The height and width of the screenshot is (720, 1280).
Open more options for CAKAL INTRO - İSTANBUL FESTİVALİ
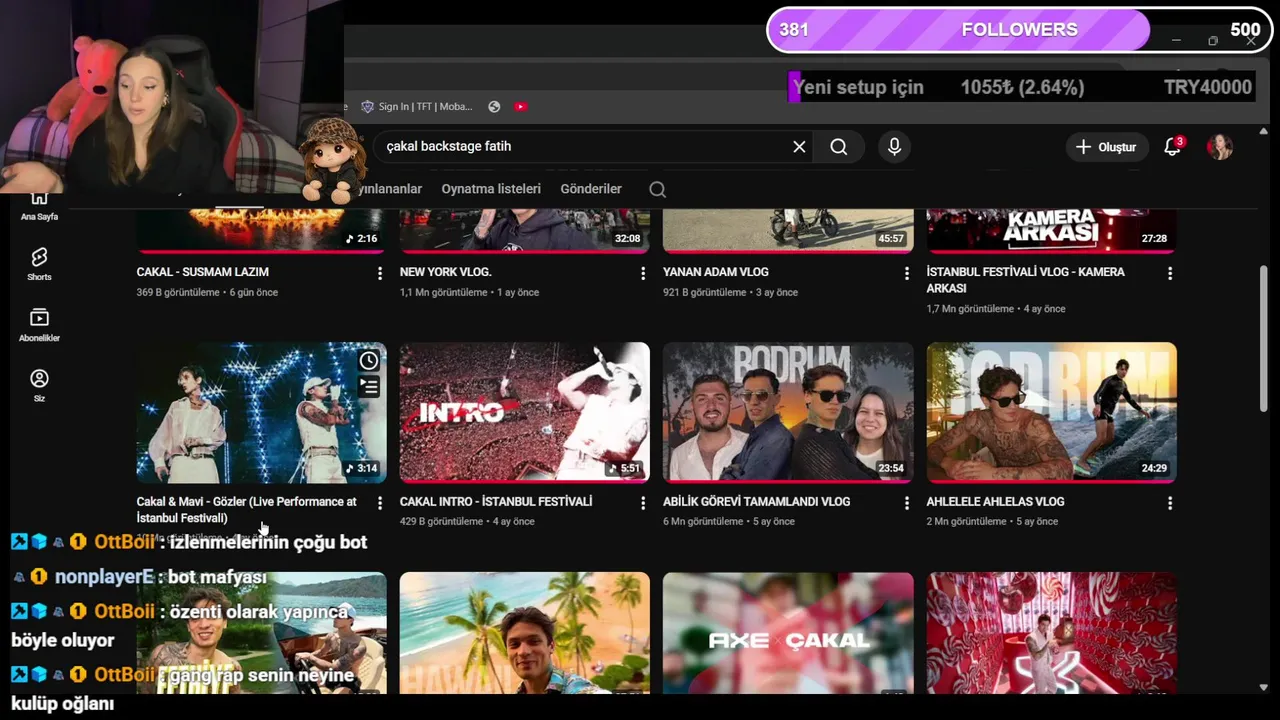(643, 503)
